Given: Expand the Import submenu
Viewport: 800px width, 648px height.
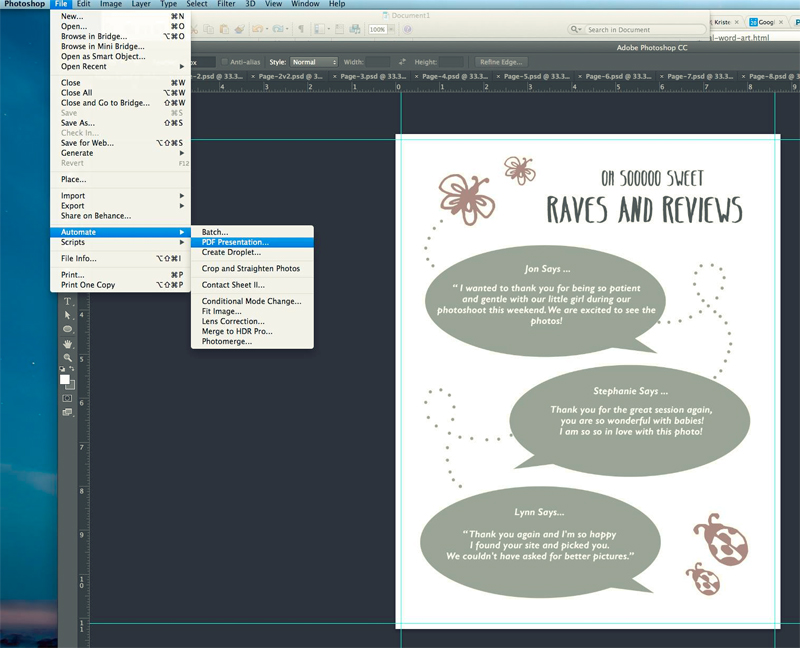Looking at the screenshot, I should pos(120,196).
